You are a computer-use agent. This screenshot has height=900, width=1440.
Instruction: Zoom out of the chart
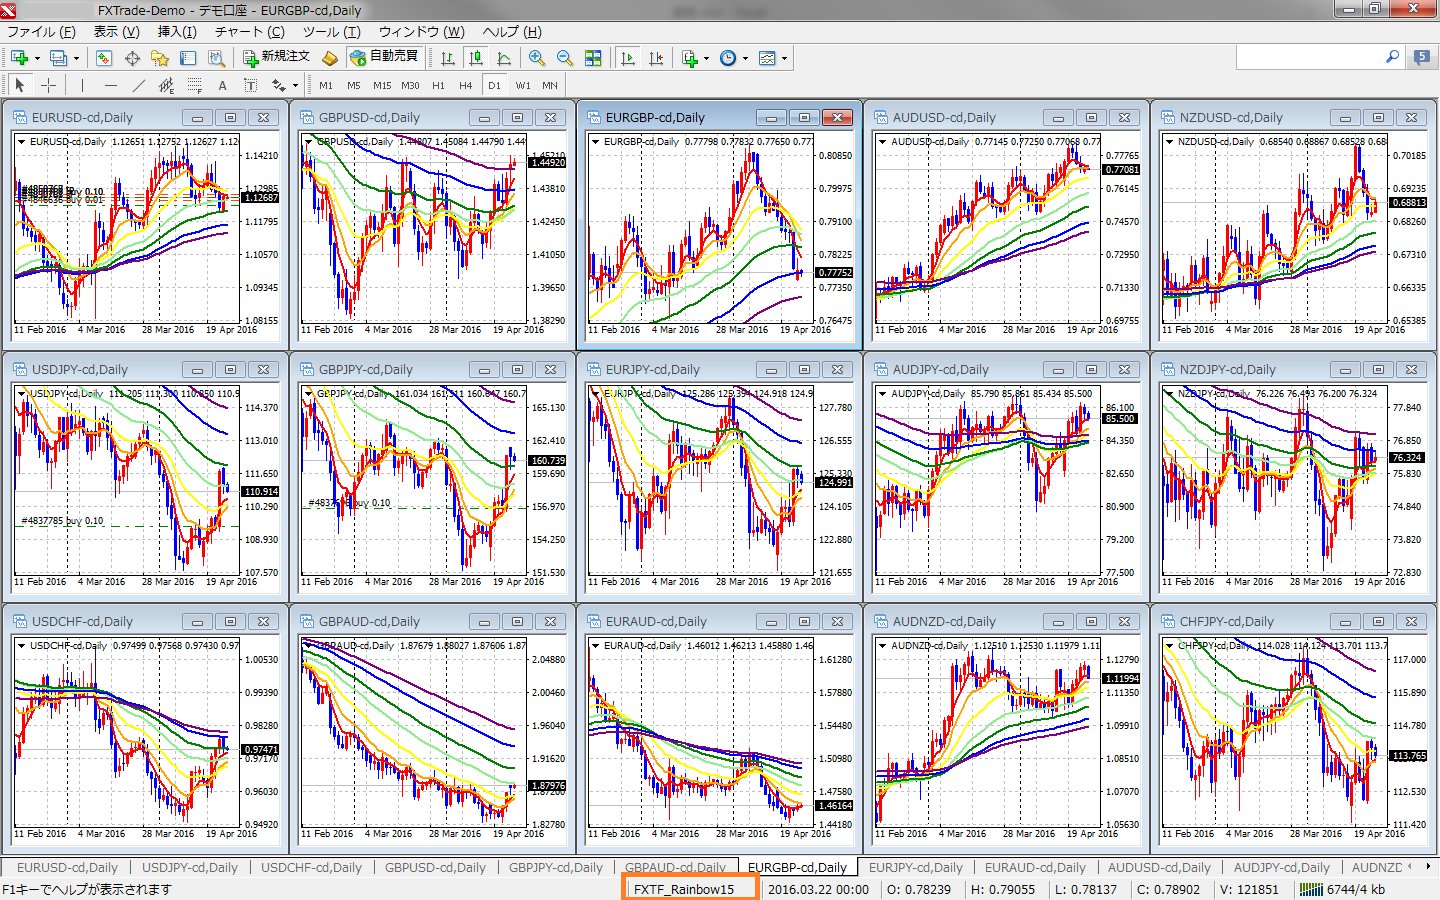[565, 58]
